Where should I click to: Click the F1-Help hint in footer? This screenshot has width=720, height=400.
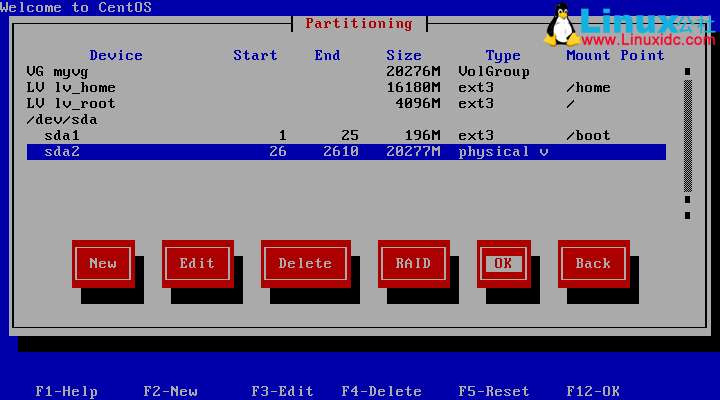pyautogui.click(x=67, y=391)
